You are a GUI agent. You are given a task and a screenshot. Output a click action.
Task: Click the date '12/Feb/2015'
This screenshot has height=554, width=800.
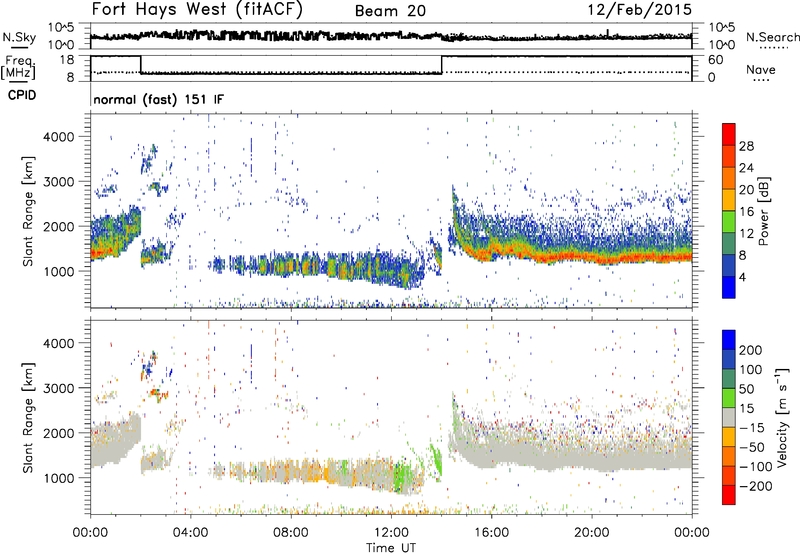(640, 9)
